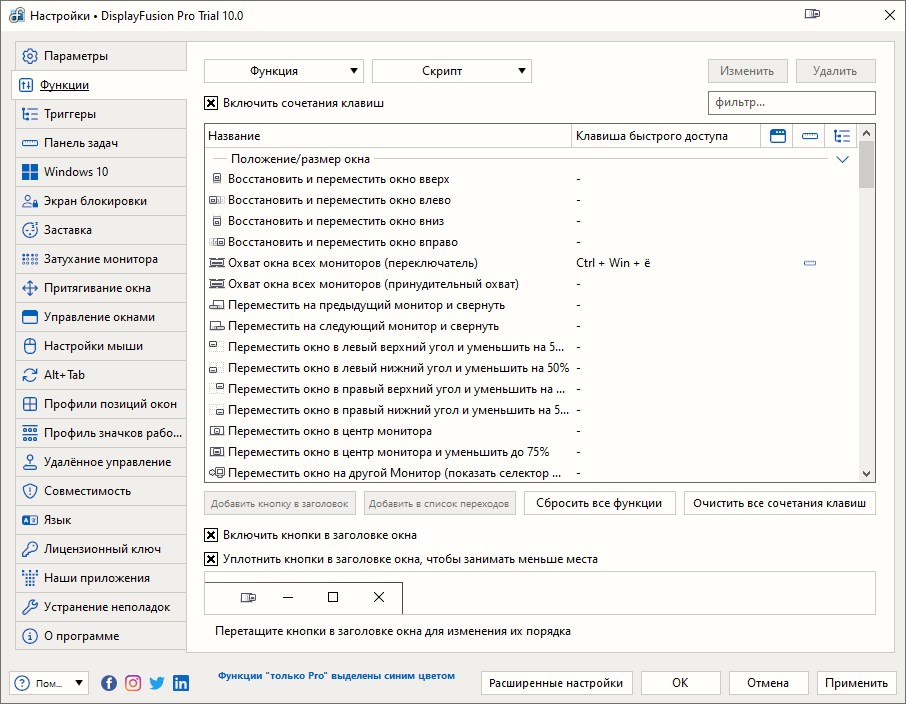Click the title bar button column header icon

pos(778,136)
